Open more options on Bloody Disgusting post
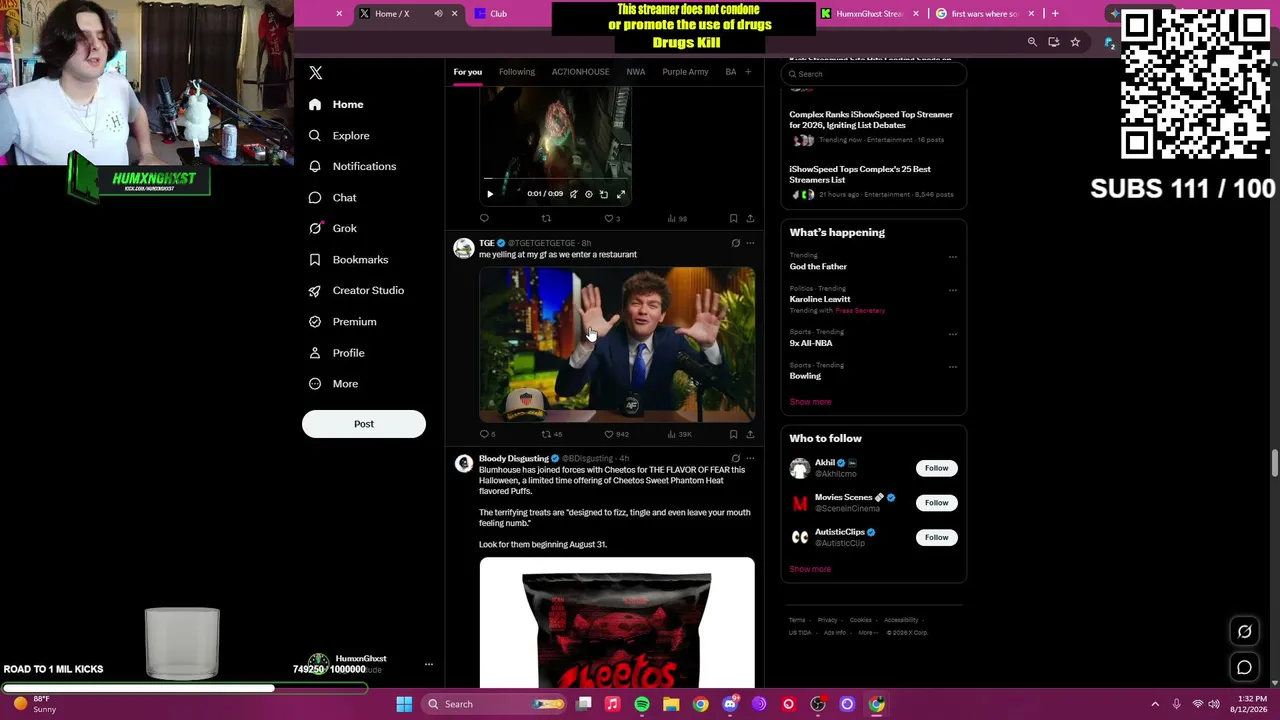 [x=750, y=458]
